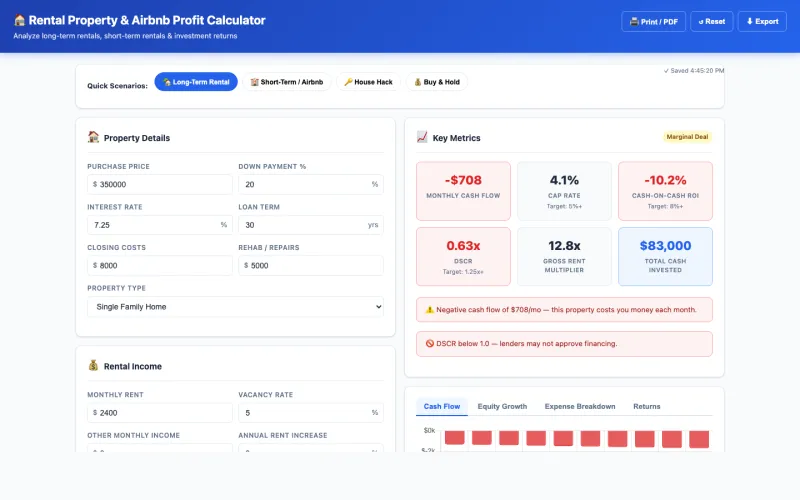This screenshot has width=800, height=500.
Task: Pick the House Hack scenario
Action: click(x=368, y=82)
